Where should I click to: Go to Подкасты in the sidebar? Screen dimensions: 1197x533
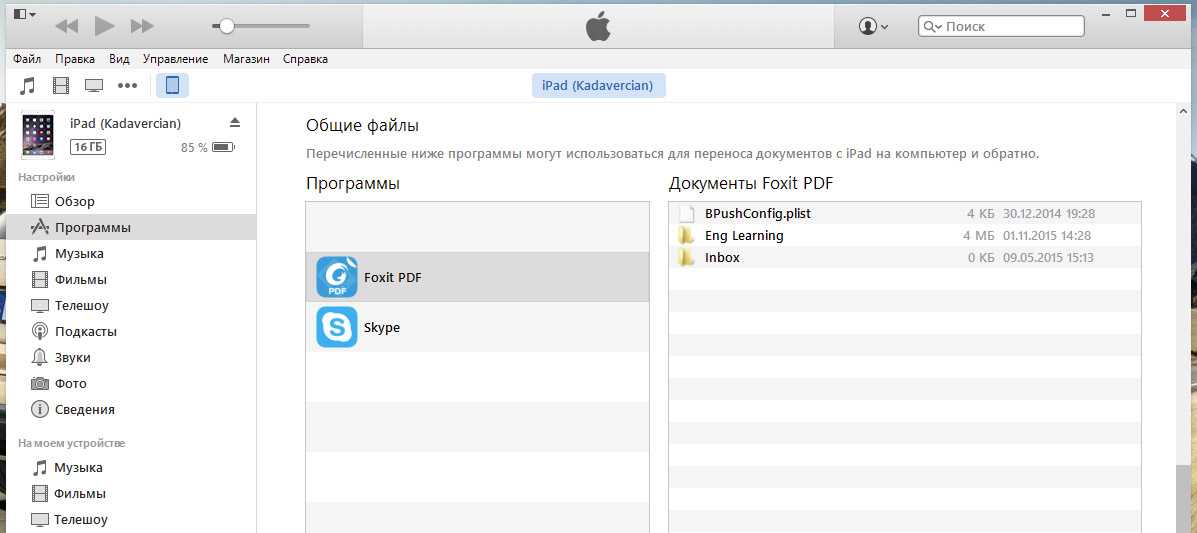click(85, 331)
